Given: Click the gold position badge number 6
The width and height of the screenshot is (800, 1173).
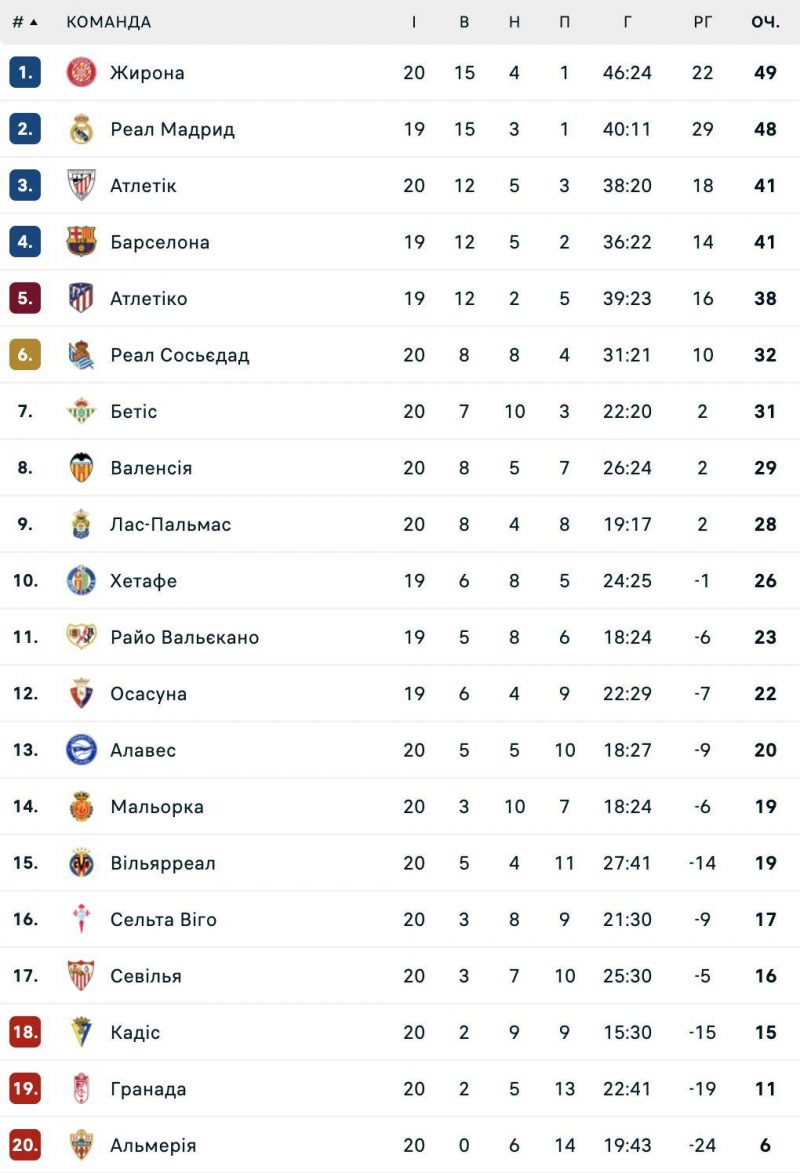Looking at the screenshot, I should (x=25, y=355).
